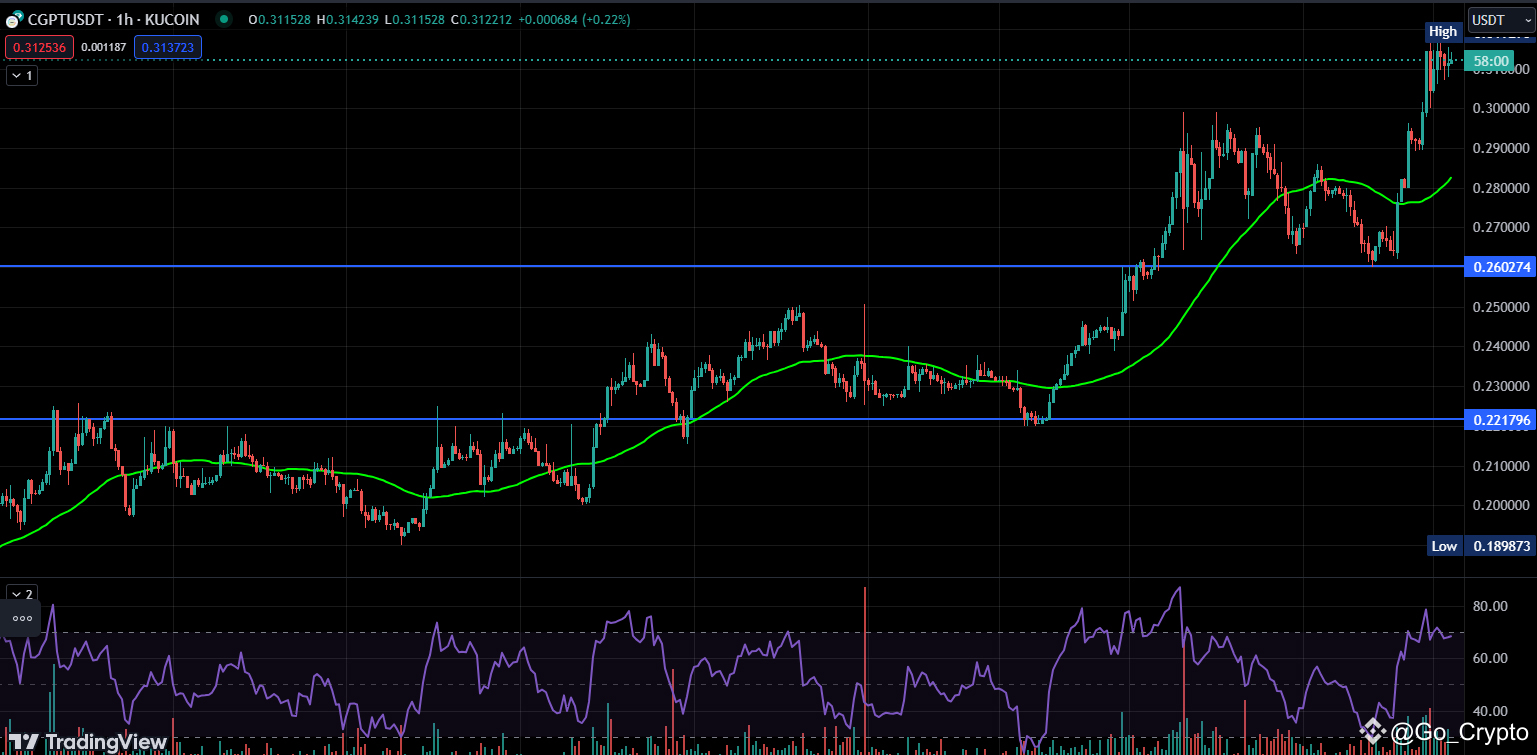
Task: Click the 0.240000 price axis label
Action: coord(1500,347)
